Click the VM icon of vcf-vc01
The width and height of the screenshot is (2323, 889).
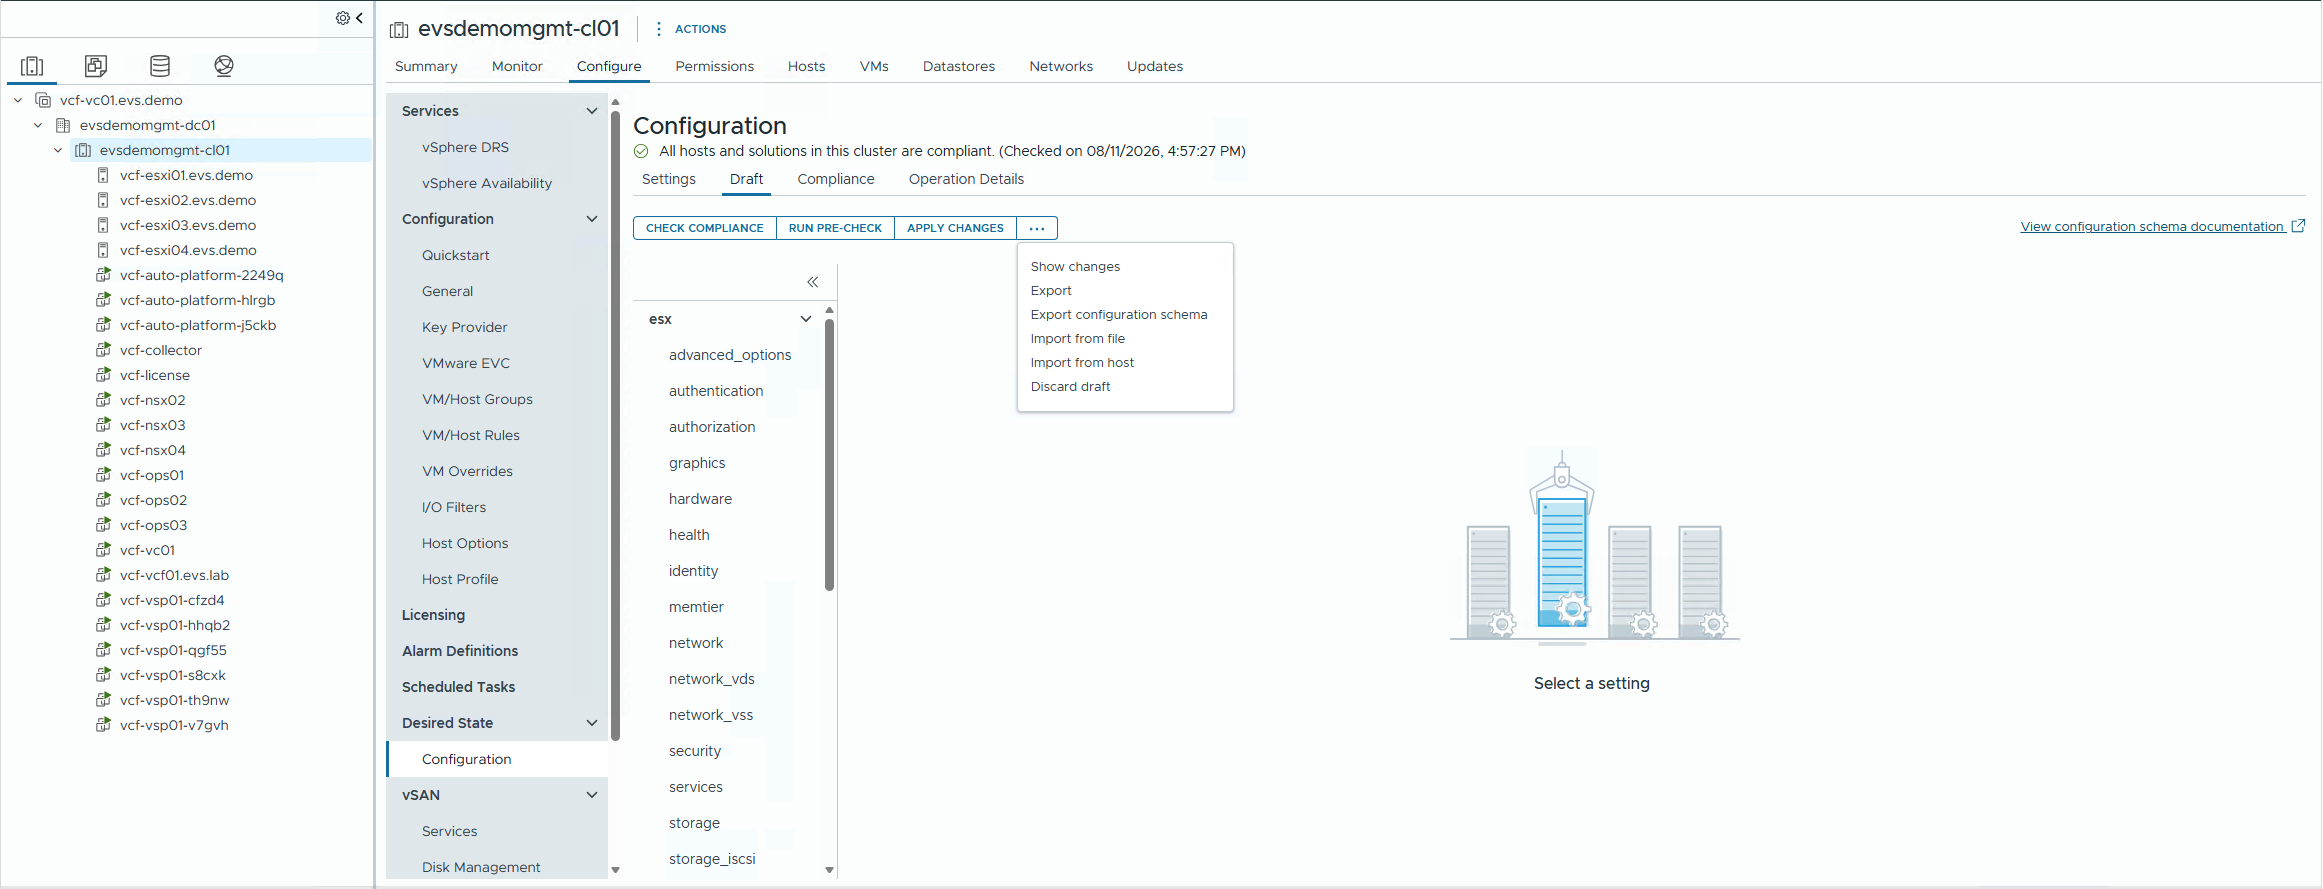[103, 550]
